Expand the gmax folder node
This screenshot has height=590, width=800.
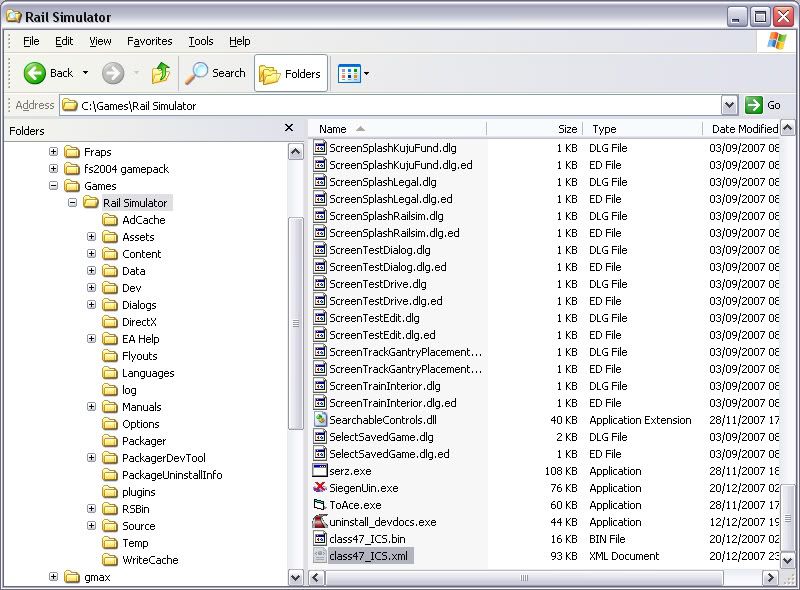click(x=53, y=577)
